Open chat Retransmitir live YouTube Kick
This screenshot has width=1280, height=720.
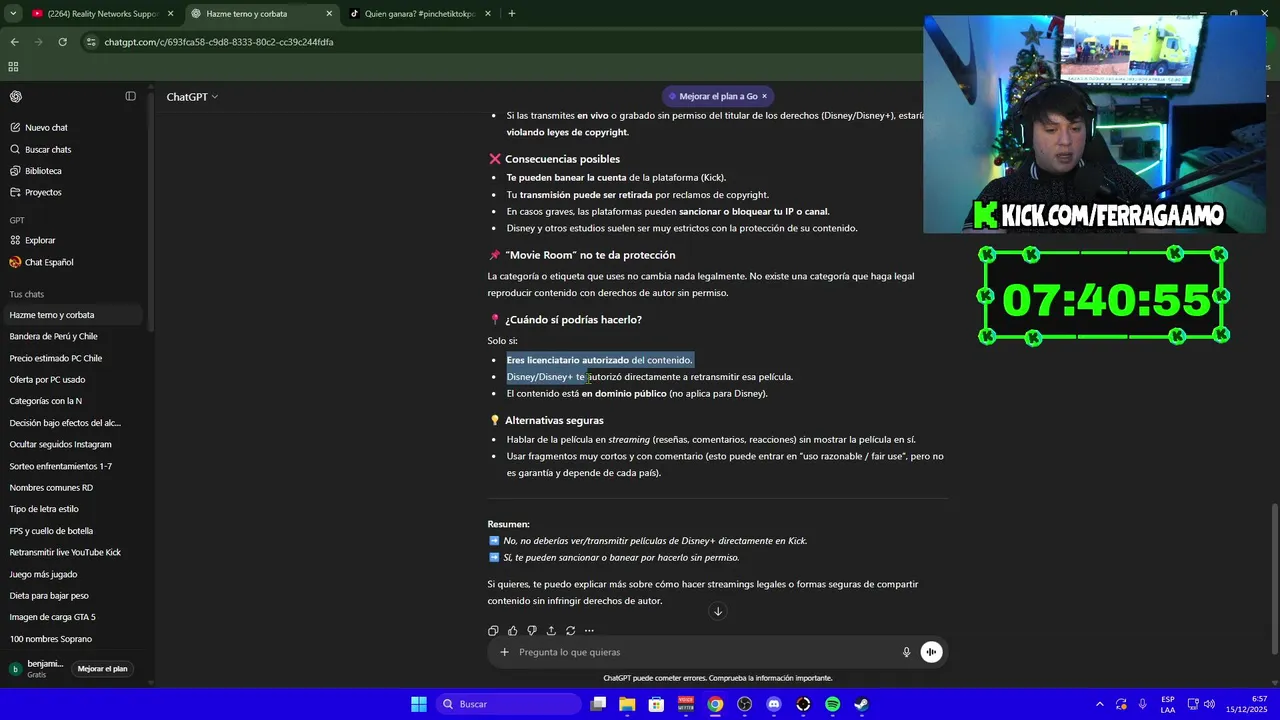coord(65,552)
